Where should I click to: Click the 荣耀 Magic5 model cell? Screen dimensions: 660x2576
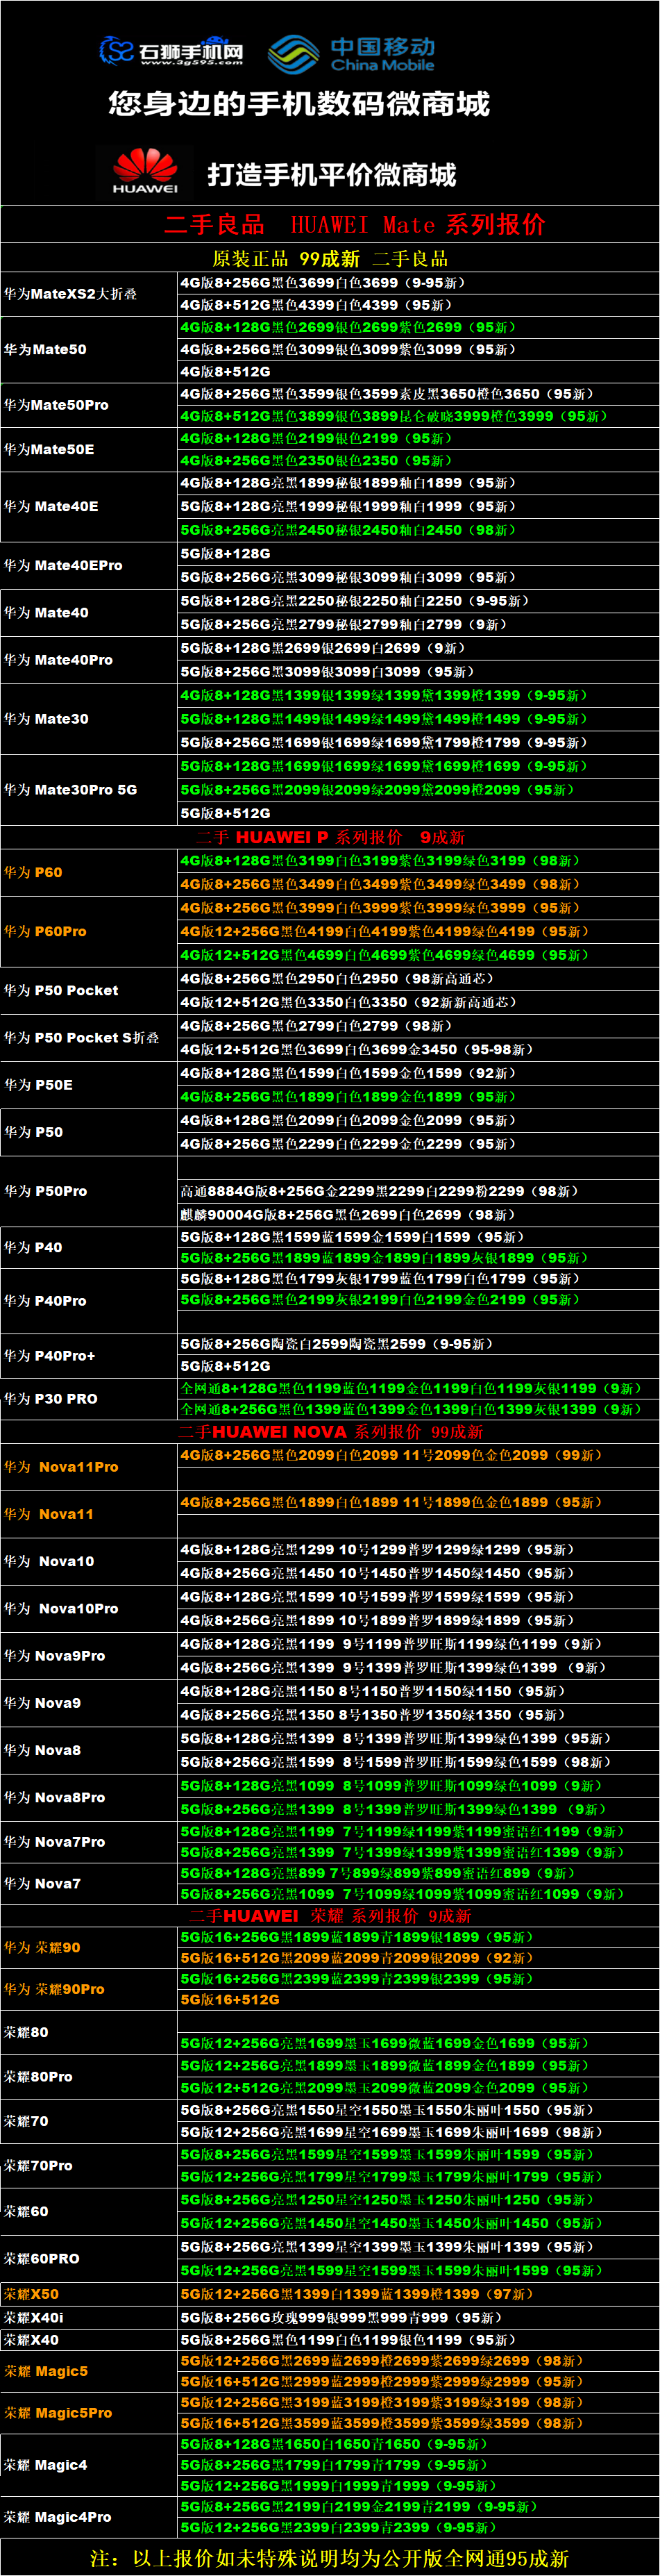89,2371
